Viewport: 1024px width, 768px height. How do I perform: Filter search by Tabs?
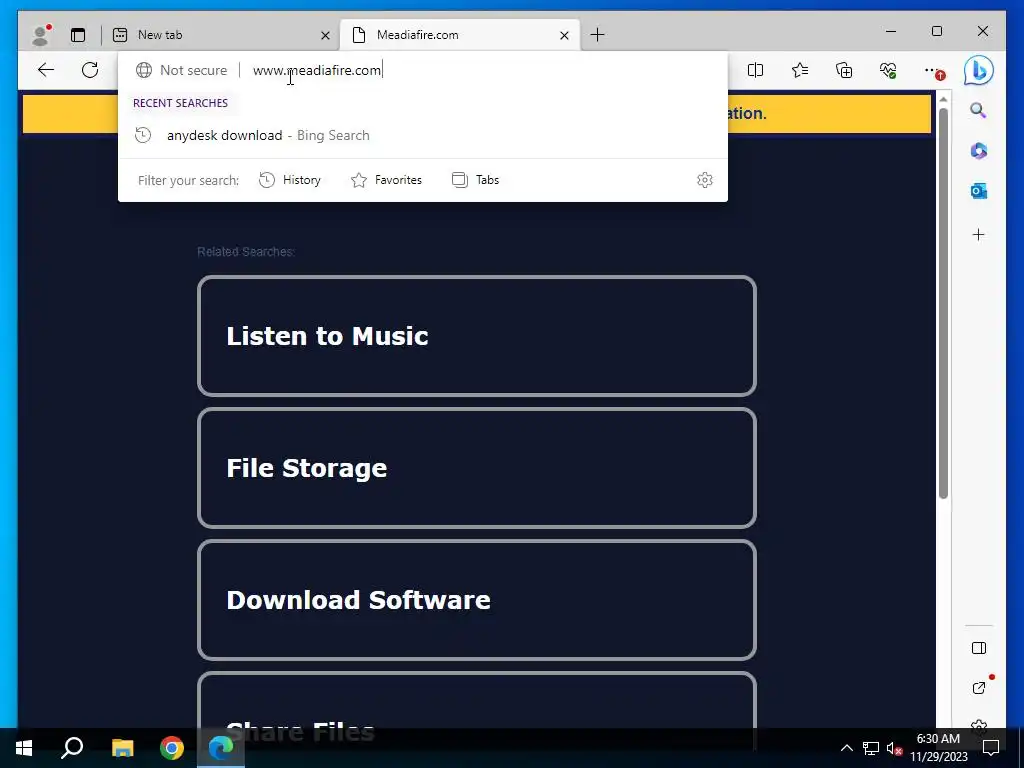coord(475,180)
